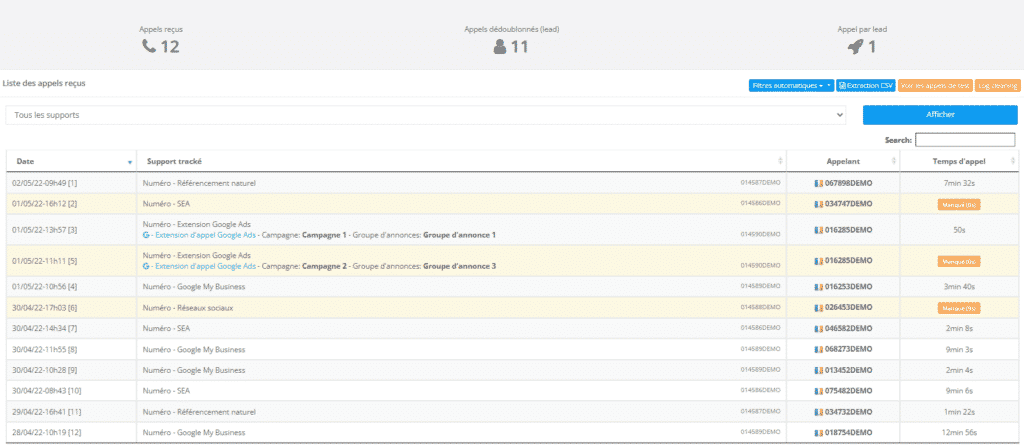The image size is (1024, 447).
Task: Open Extension d'appel Google Ads link, Campagne 2
Action: click(206, 266)
